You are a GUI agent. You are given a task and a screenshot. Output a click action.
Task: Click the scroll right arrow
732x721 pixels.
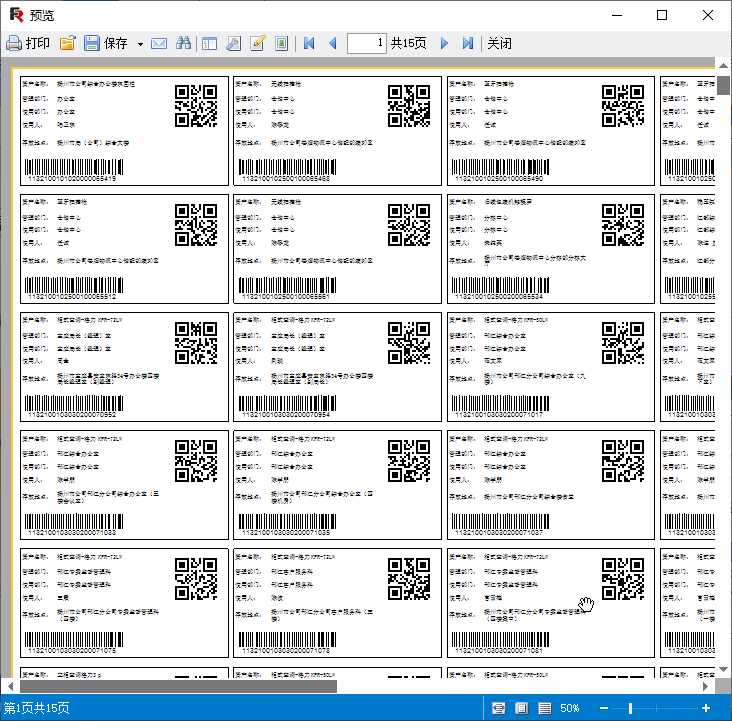coord(705,686)
